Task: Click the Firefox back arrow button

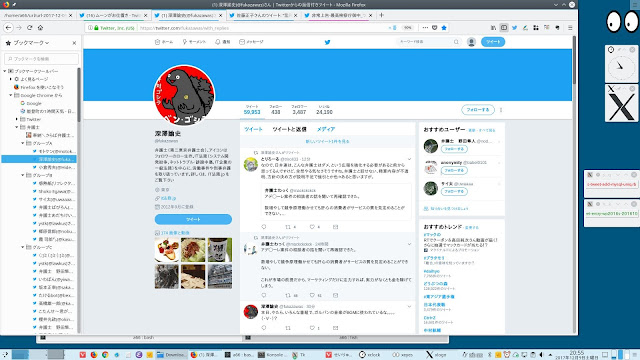Action: pos(8,28)
